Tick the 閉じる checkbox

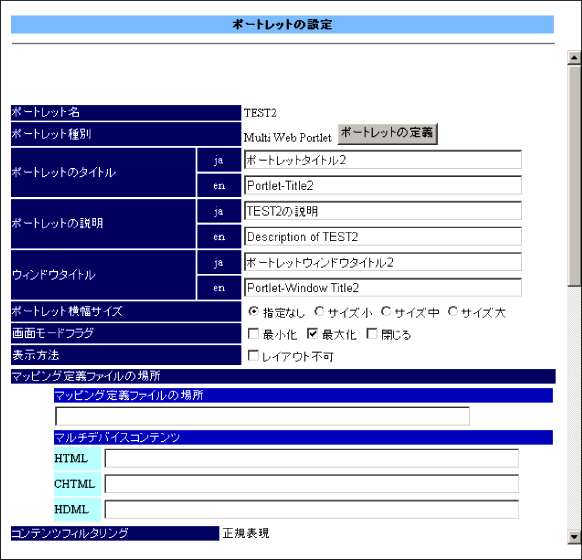372,334
